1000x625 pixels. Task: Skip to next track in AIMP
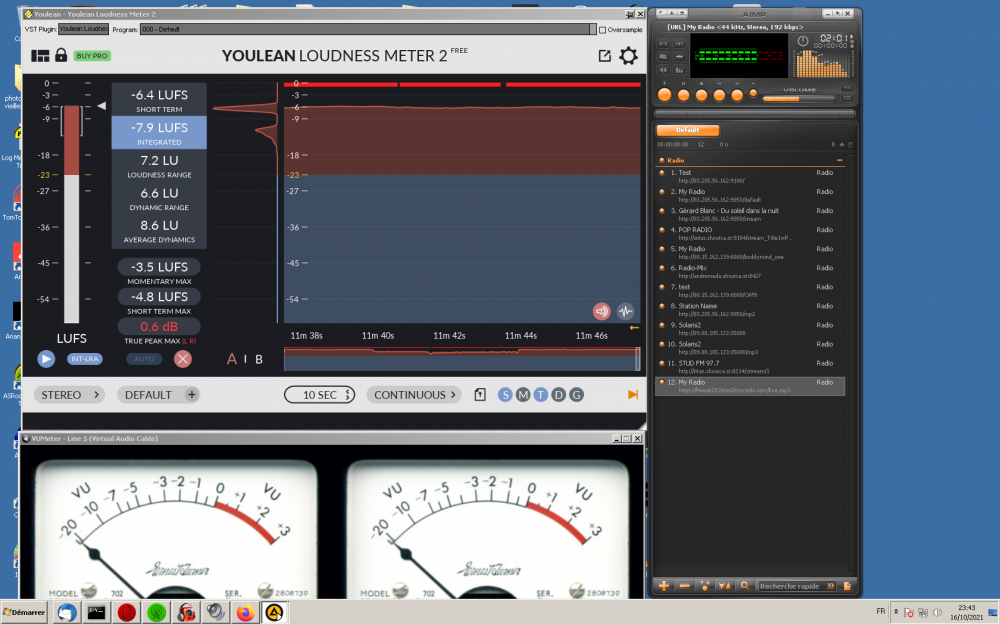(x=737, y=95)
